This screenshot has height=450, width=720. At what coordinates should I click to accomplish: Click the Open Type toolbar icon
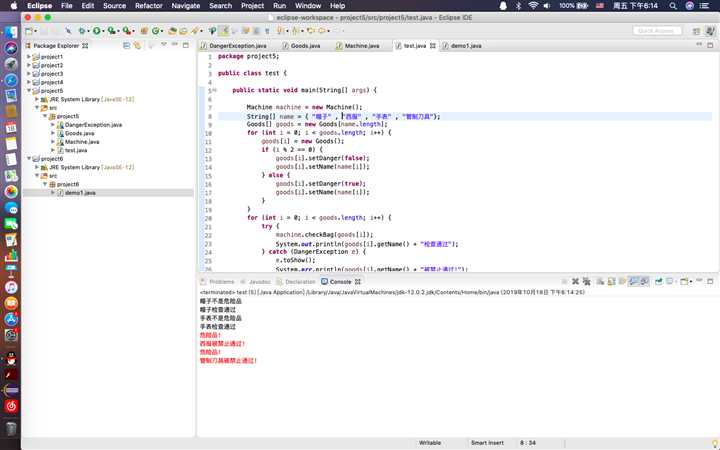[x=172, y=31]
